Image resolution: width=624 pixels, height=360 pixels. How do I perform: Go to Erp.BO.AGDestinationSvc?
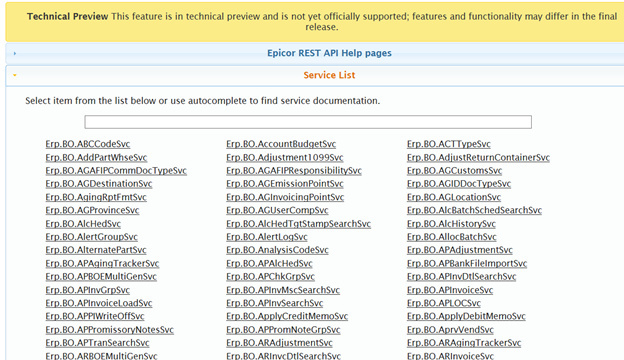coord(99,184)
